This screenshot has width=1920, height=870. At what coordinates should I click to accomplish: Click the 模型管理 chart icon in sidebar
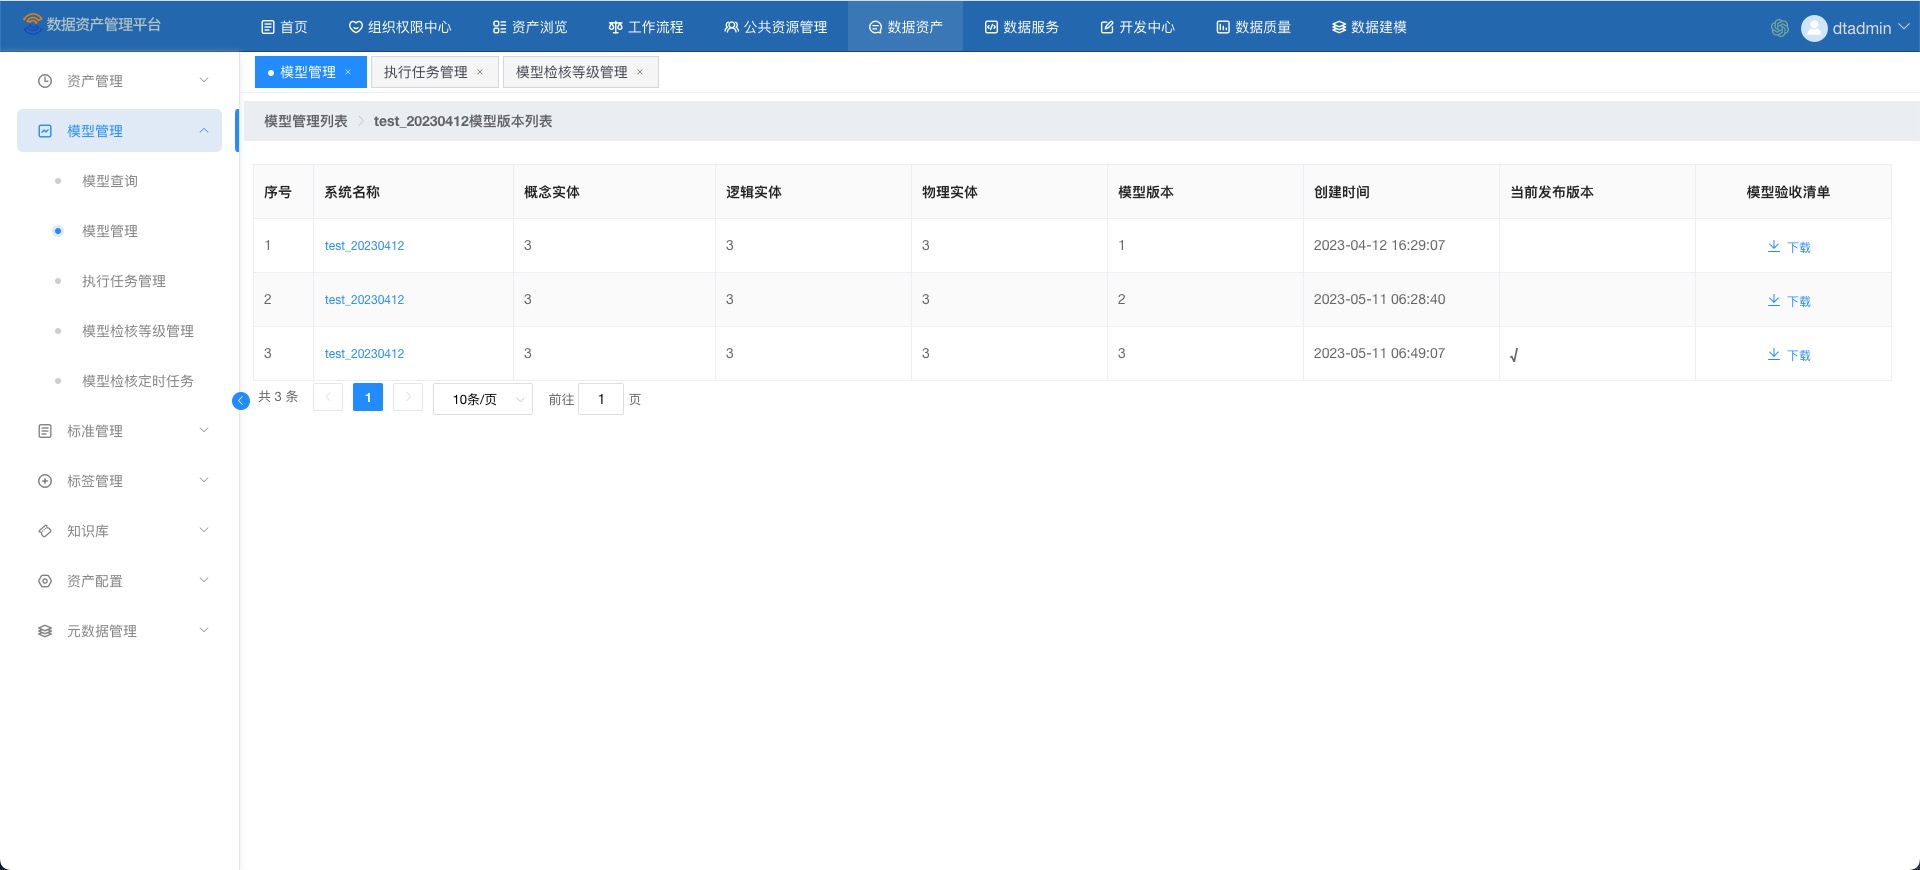pyautogui.click(x=45, y=131)
